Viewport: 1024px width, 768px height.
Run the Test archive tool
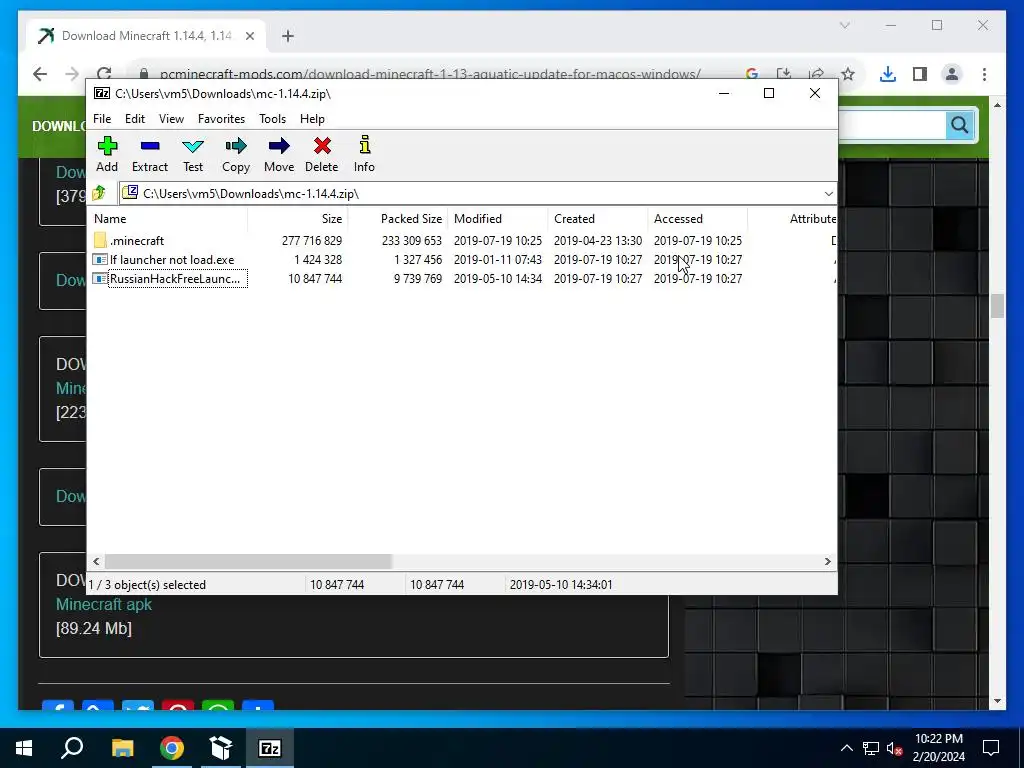pyautogui.click(x=193, y=146)
